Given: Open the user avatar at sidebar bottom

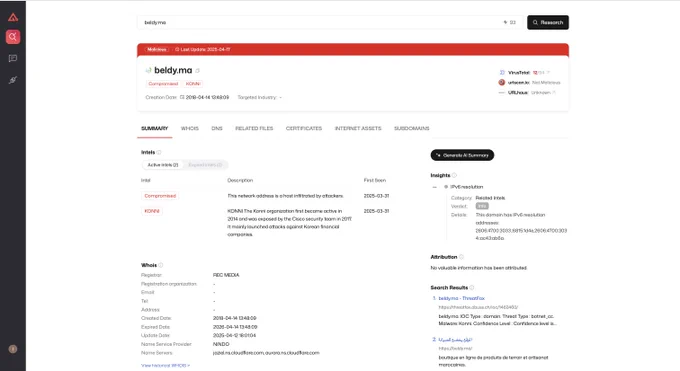Looking at the screenshot, I should [13, 349].
